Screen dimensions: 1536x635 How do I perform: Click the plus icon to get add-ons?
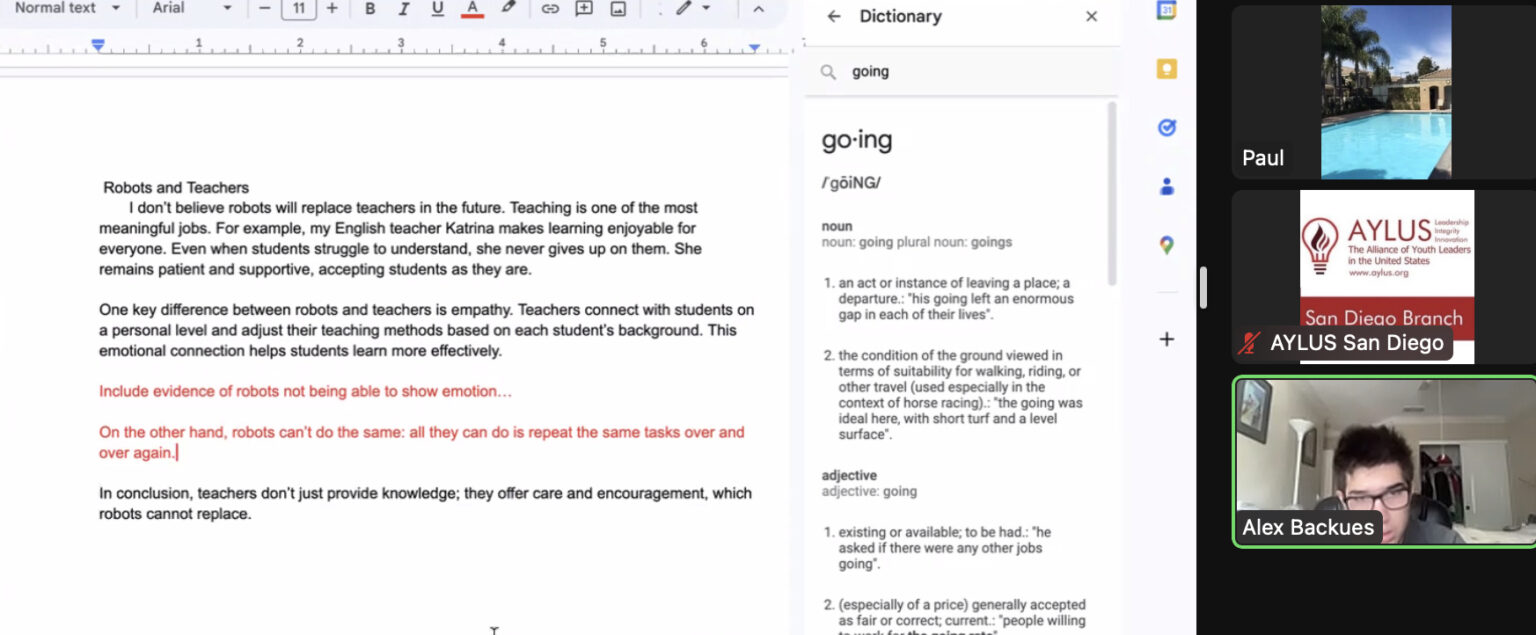coord(1166,339)
